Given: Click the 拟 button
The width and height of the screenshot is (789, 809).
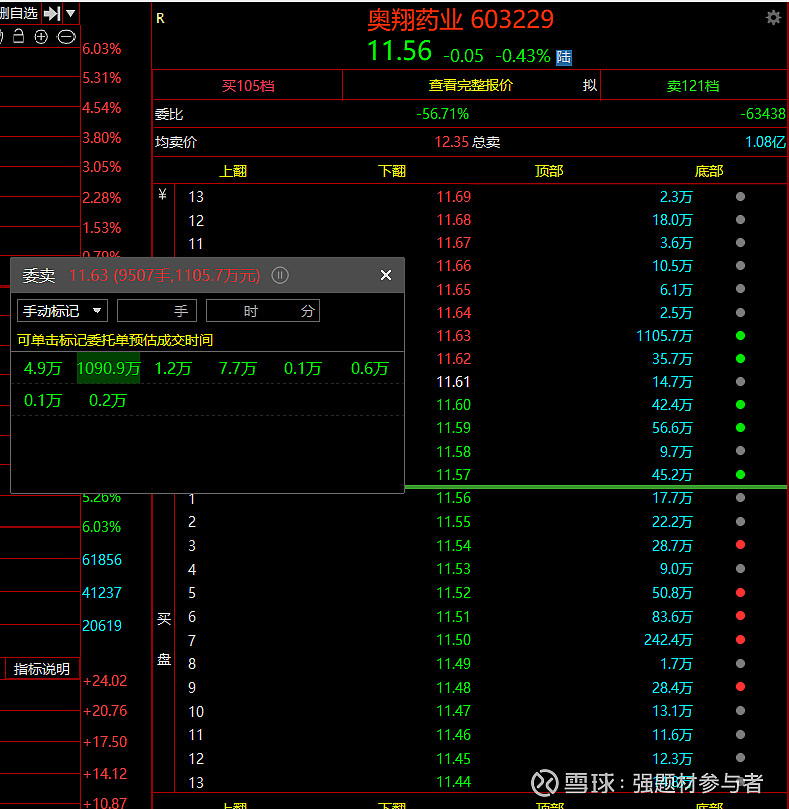Looking at the screenshot, I should [590, 85].
